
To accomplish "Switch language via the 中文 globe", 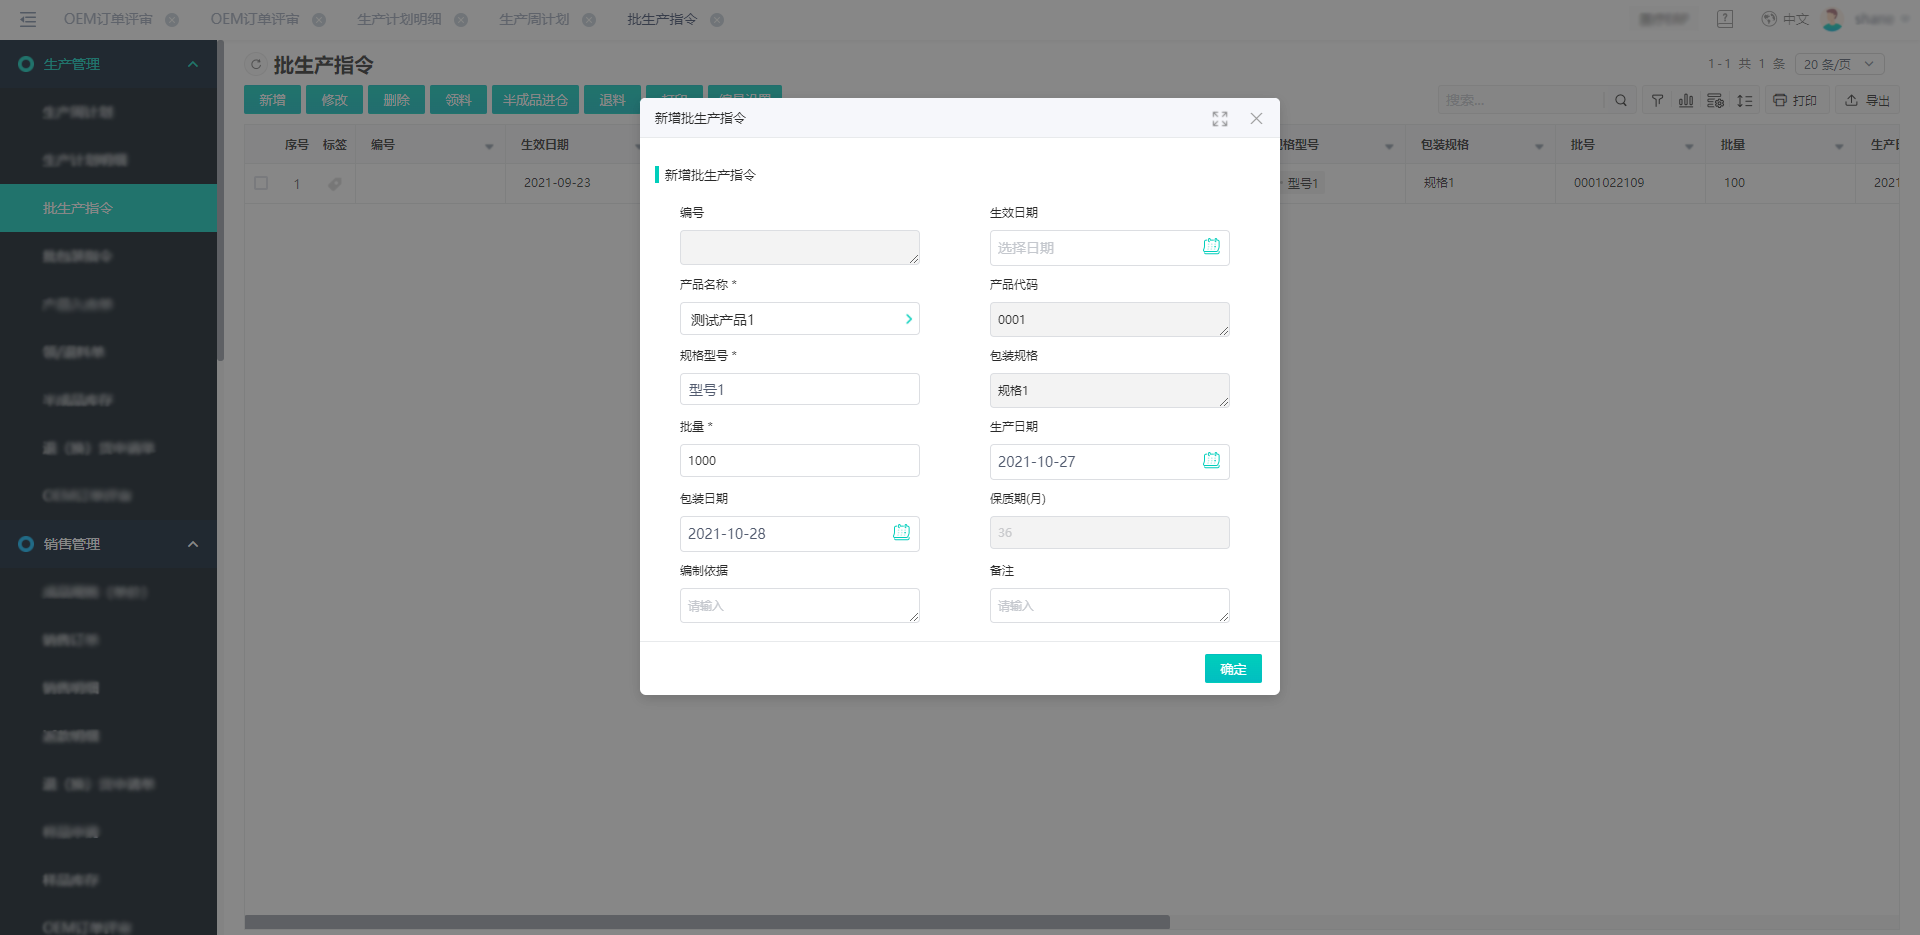I will tap(1785, 19).
